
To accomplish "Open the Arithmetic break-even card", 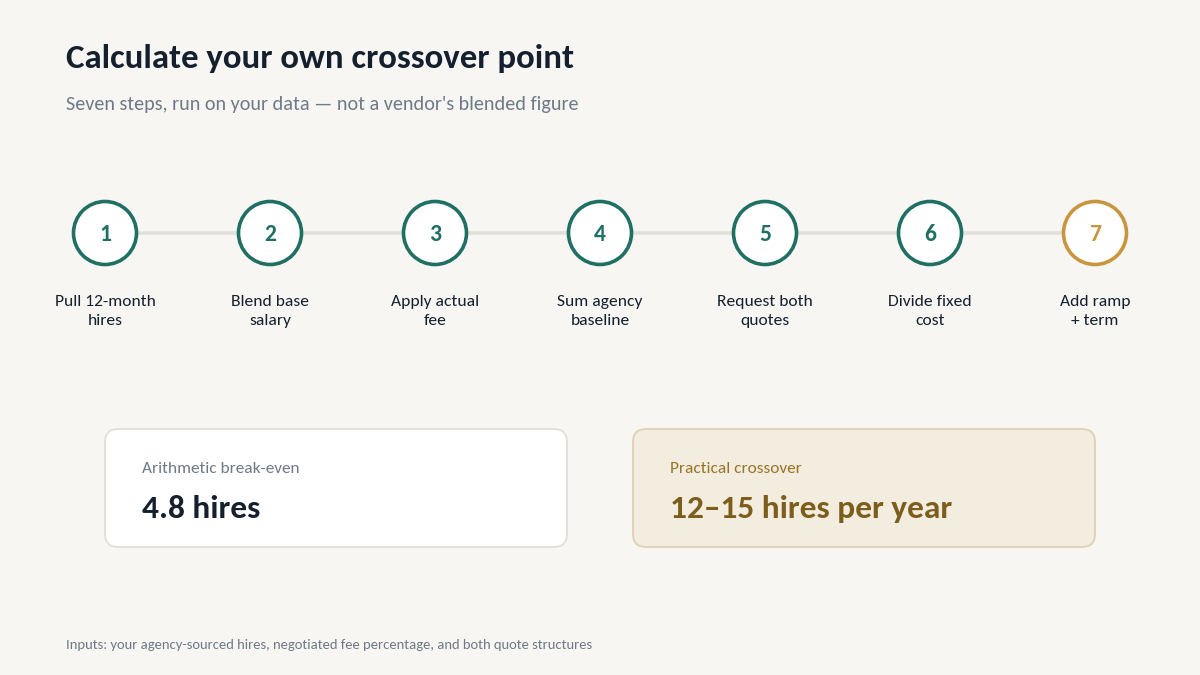I will click(x=336, y=488).
